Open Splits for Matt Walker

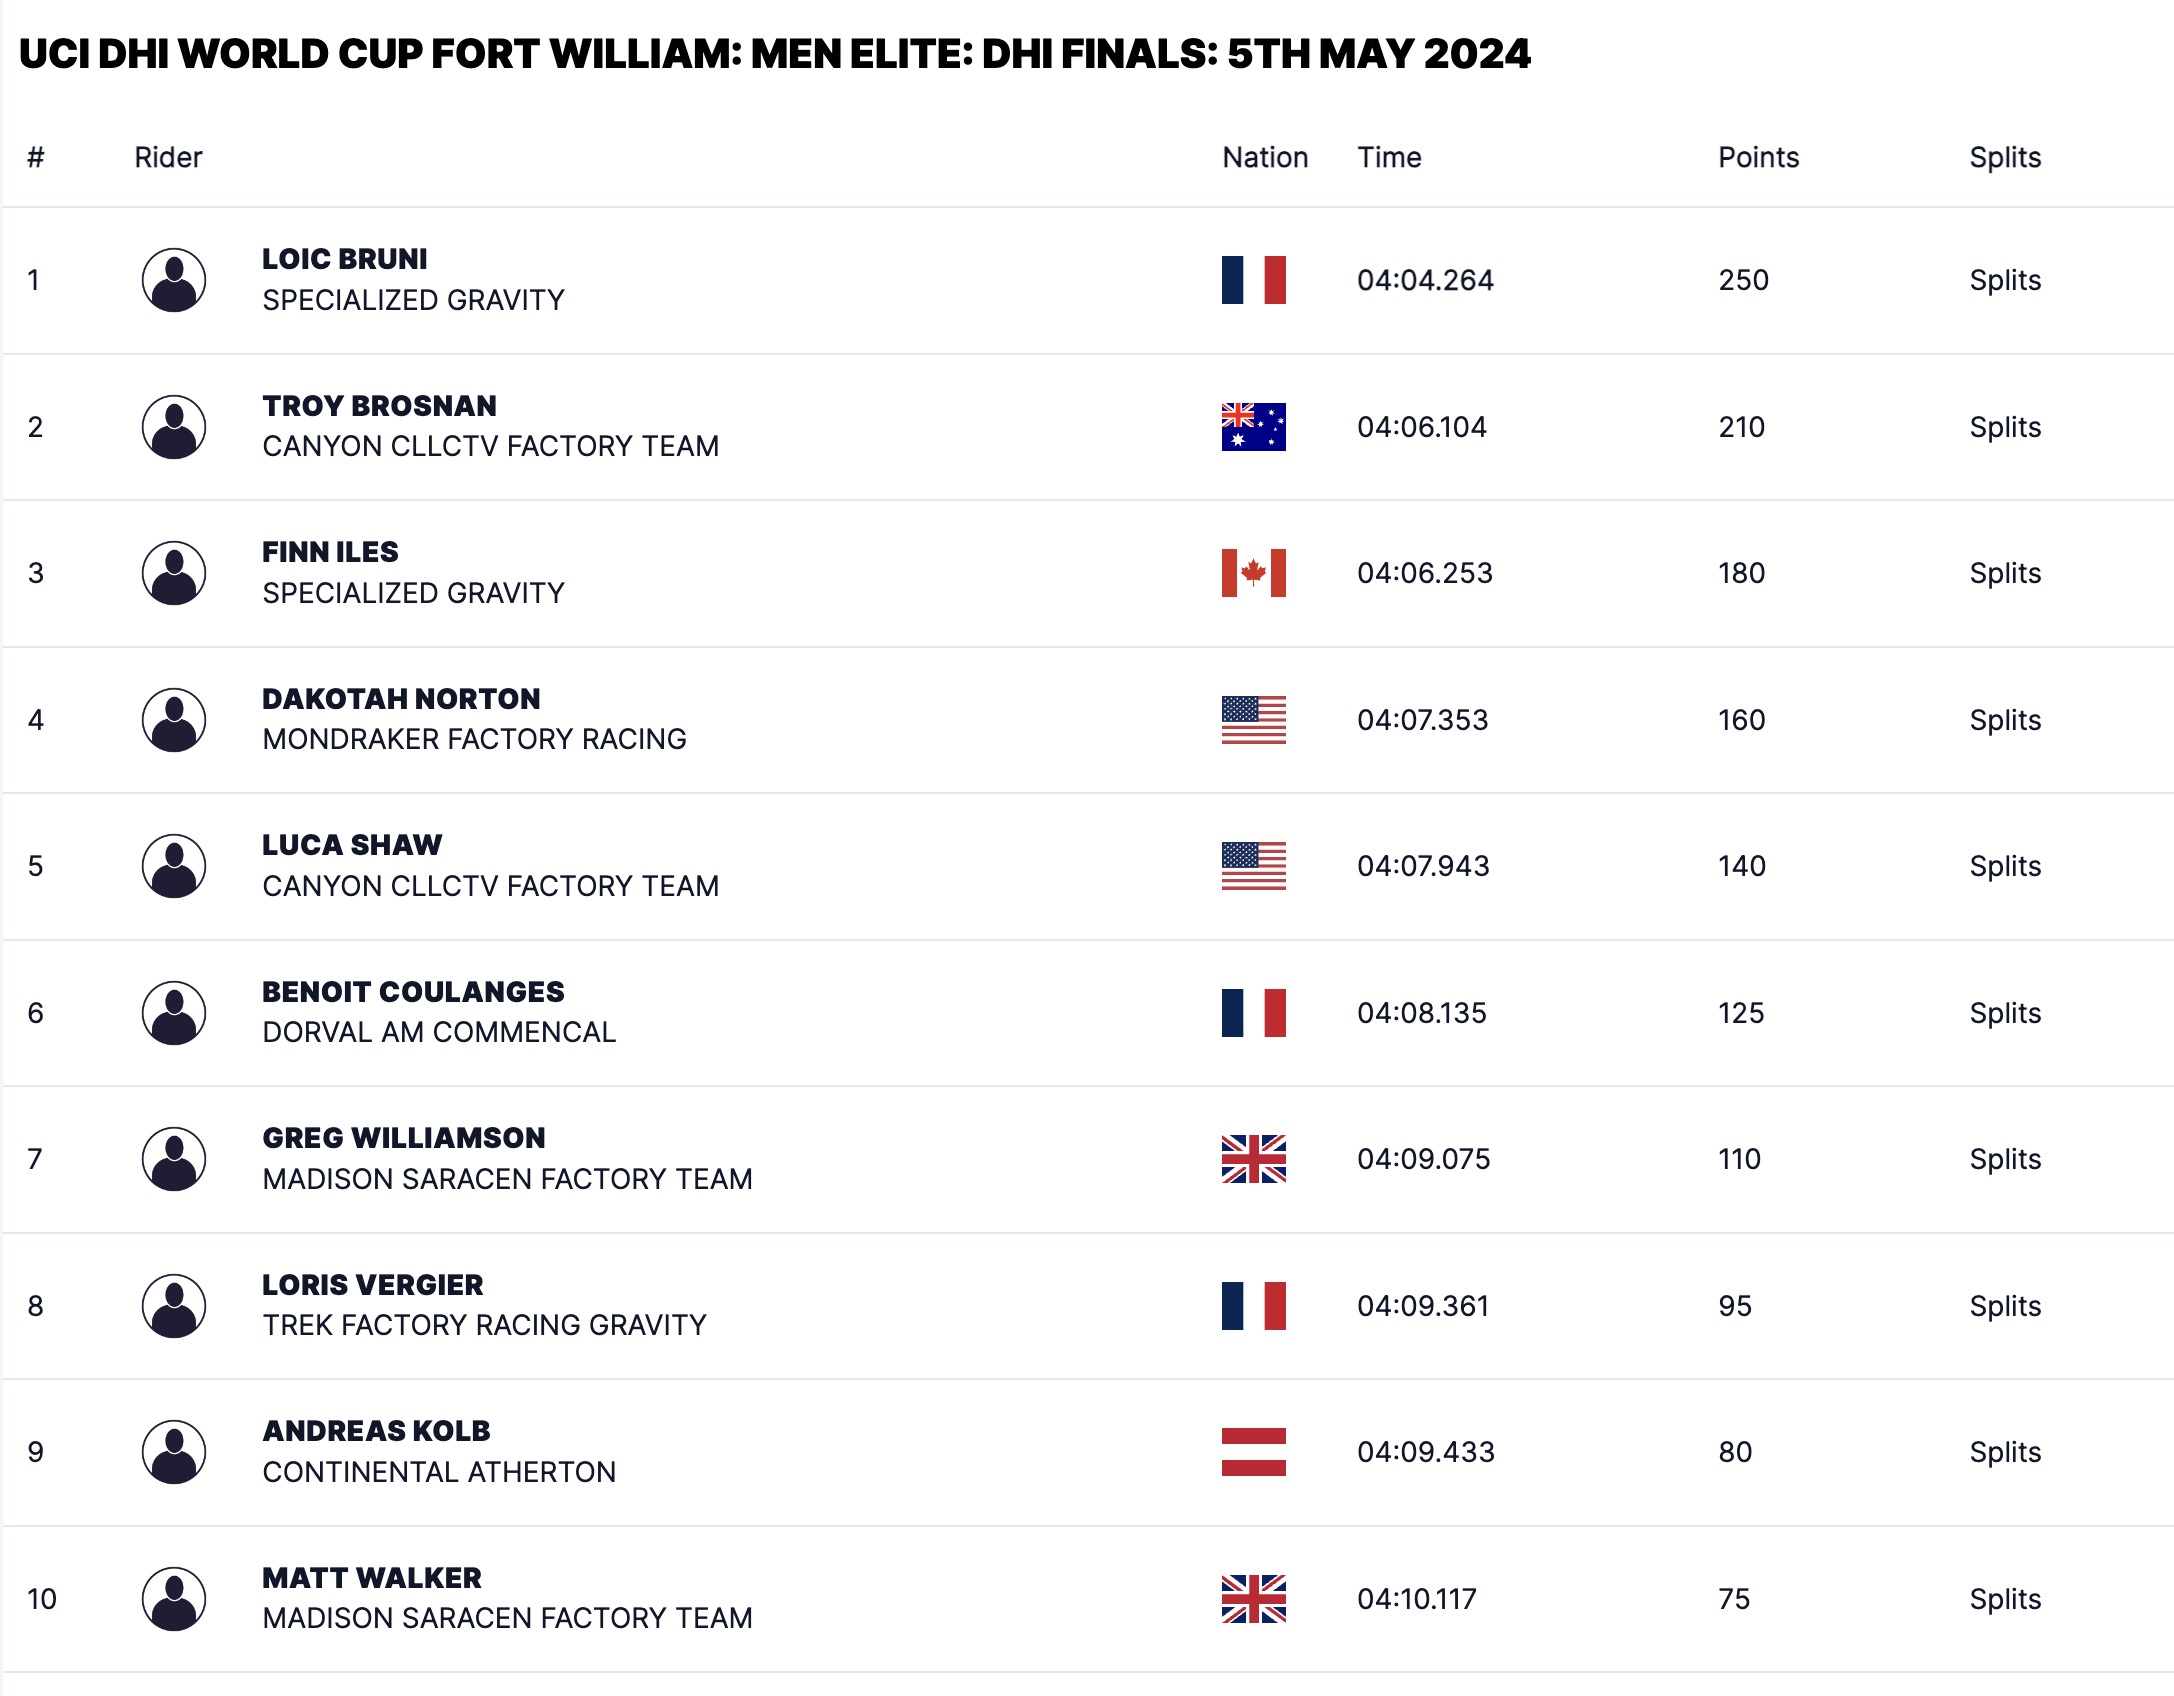coord(2004,1599)
